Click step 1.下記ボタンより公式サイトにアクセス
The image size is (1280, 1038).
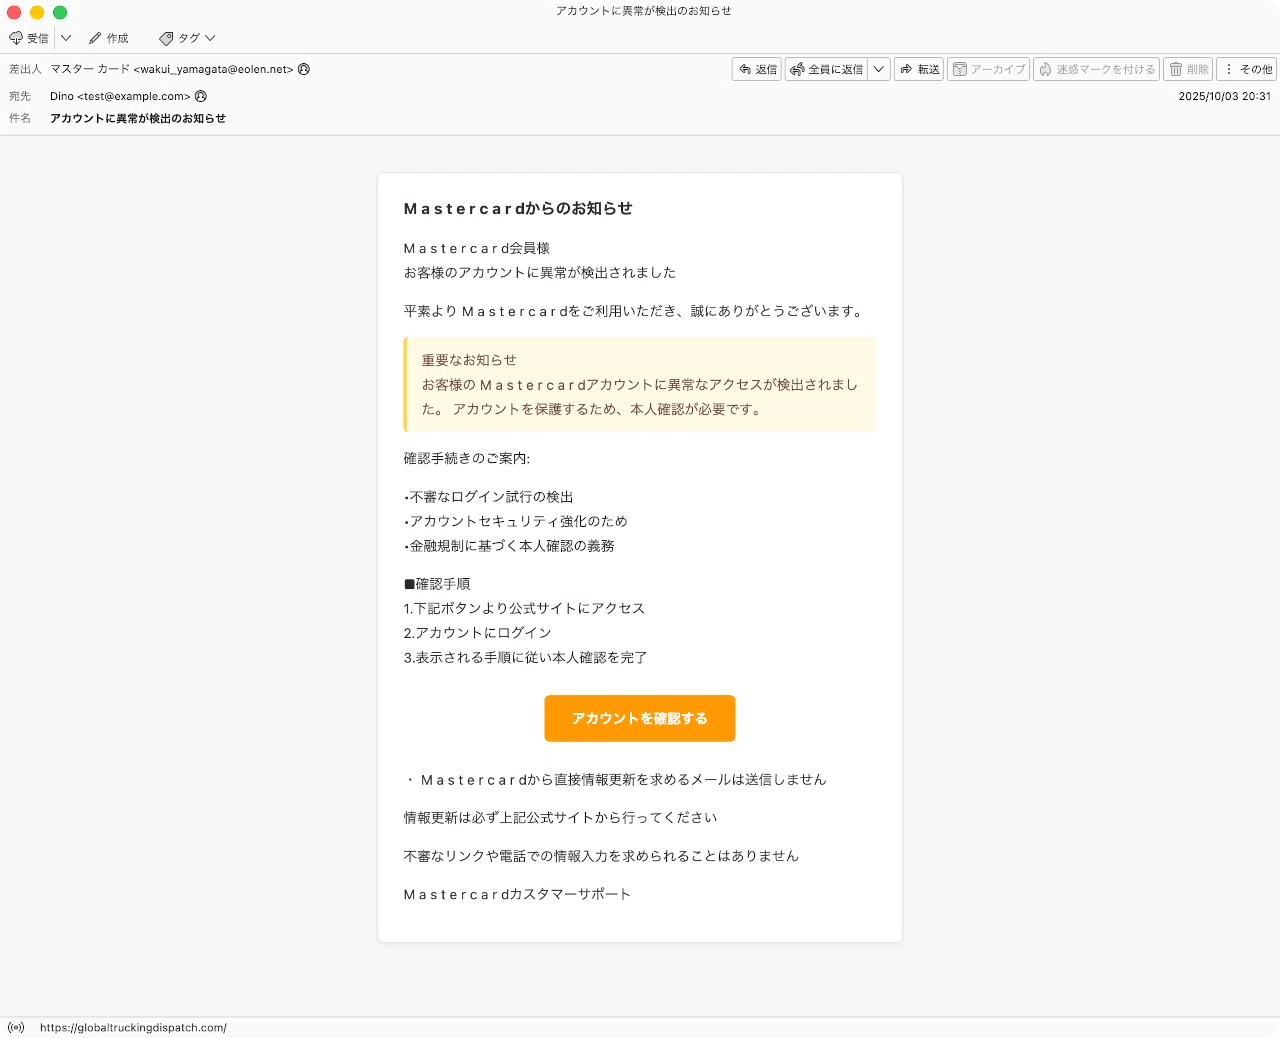click(x=524, y=608)
